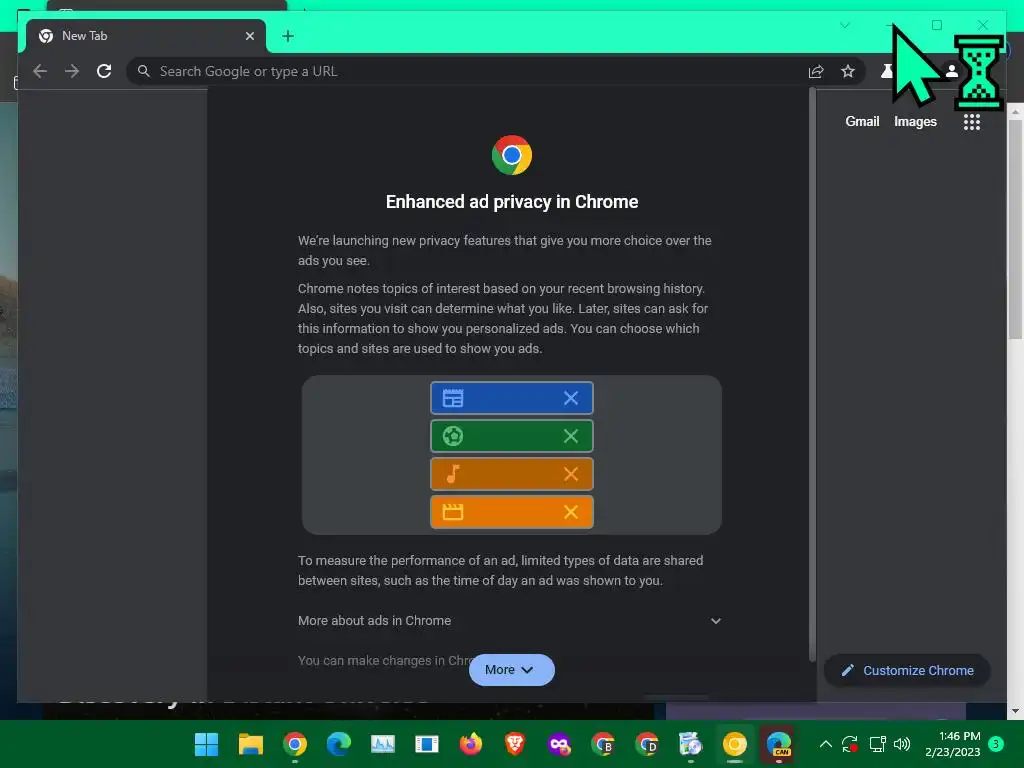Go back to previous page
The width and height of the screenshot is (1024, 768).
(40, 71)
